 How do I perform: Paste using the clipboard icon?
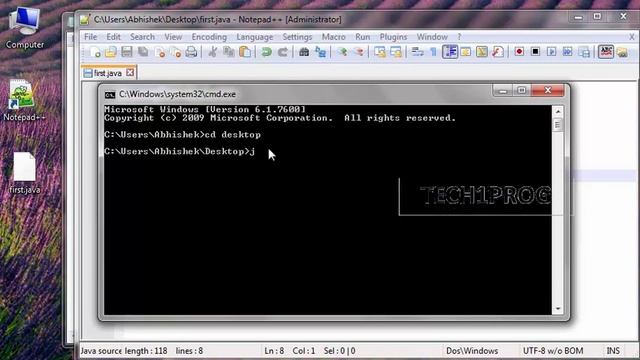245,52
